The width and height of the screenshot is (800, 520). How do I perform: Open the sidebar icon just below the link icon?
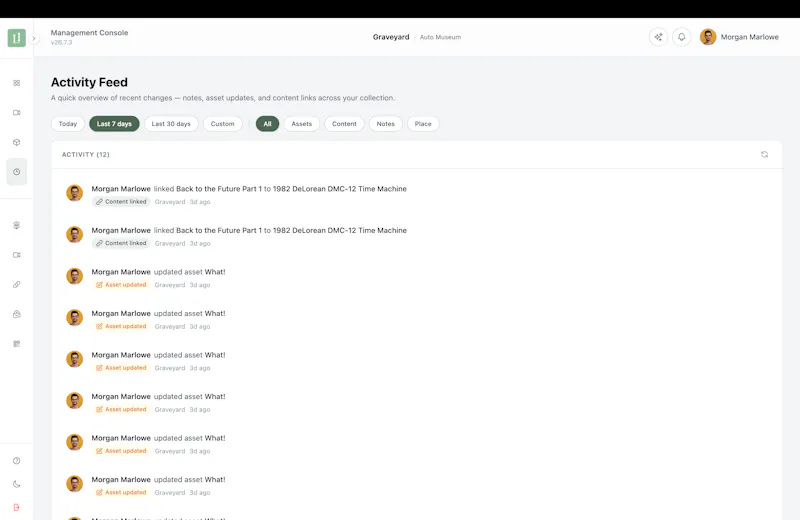16,314
